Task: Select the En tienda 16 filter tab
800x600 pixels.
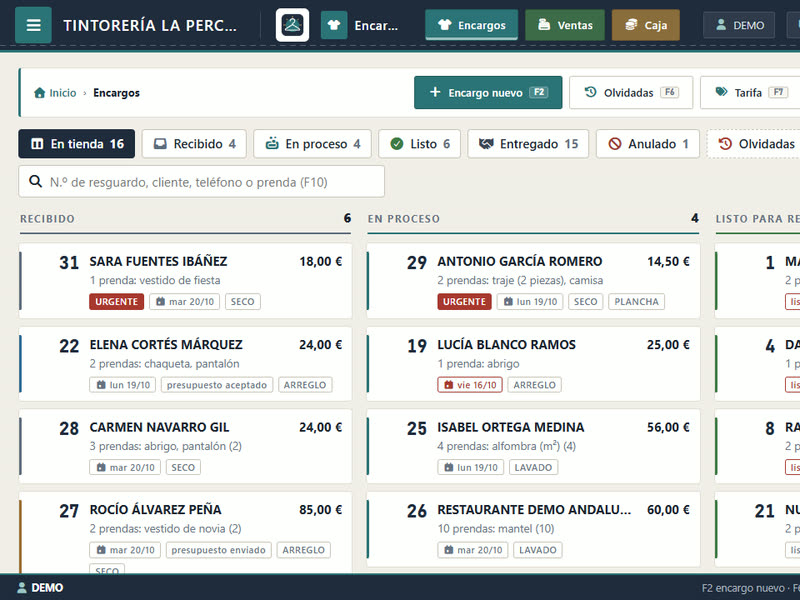Action: point(77,144)
